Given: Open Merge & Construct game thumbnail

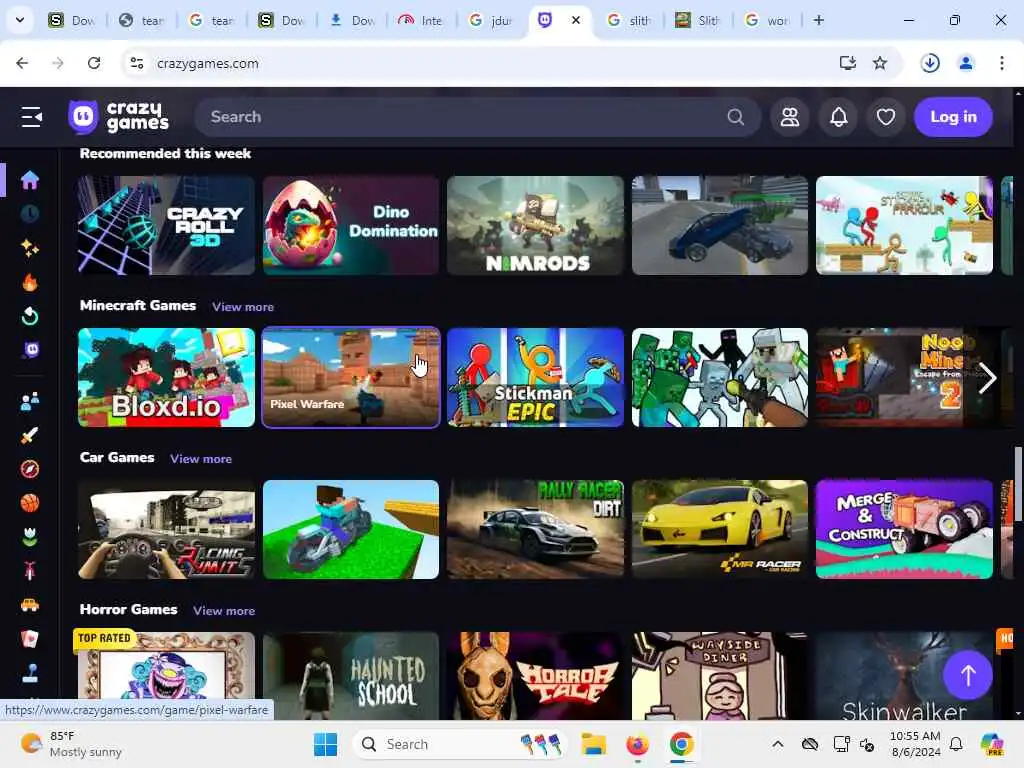Looking at the screenshot, I should [x=904, y=530].
